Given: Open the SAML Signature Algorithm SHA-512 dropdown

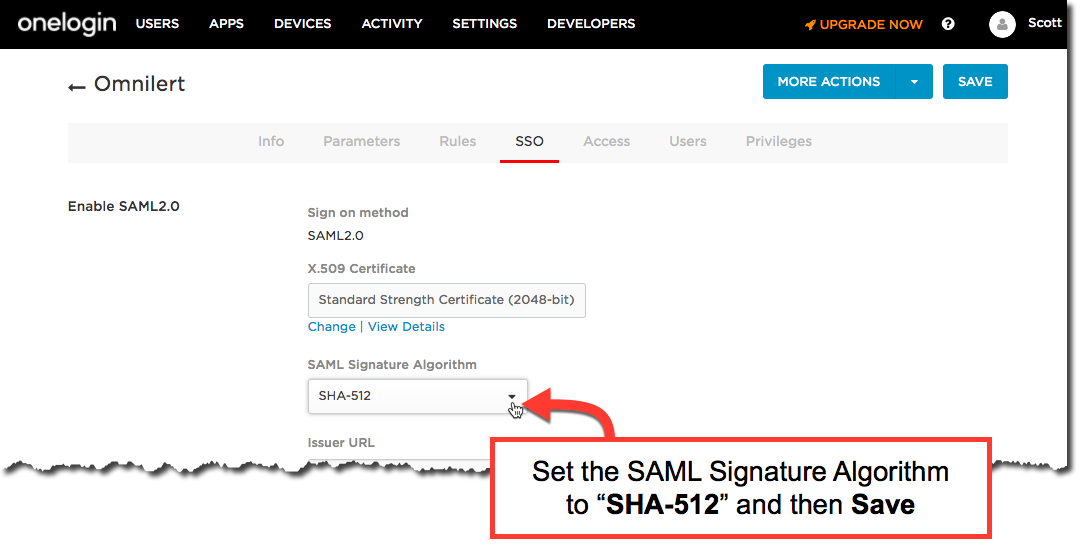Looking at the screenshot, I should 417,397.
